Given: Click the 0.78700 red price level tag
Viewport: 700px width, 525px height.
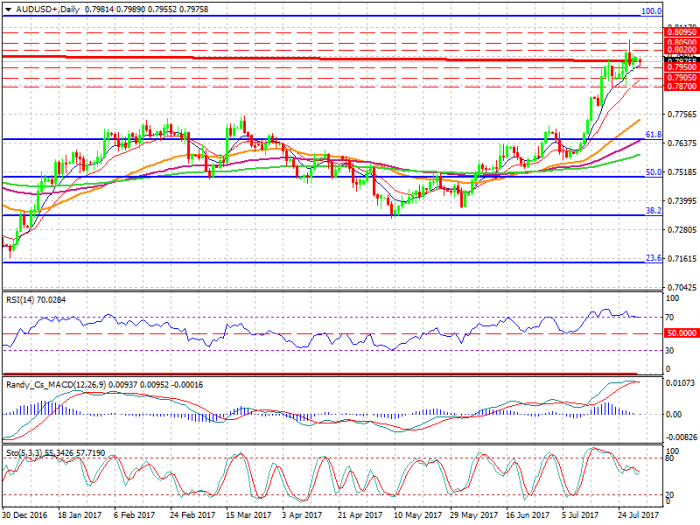Looking at the screenshot, I should coord(682,86).
